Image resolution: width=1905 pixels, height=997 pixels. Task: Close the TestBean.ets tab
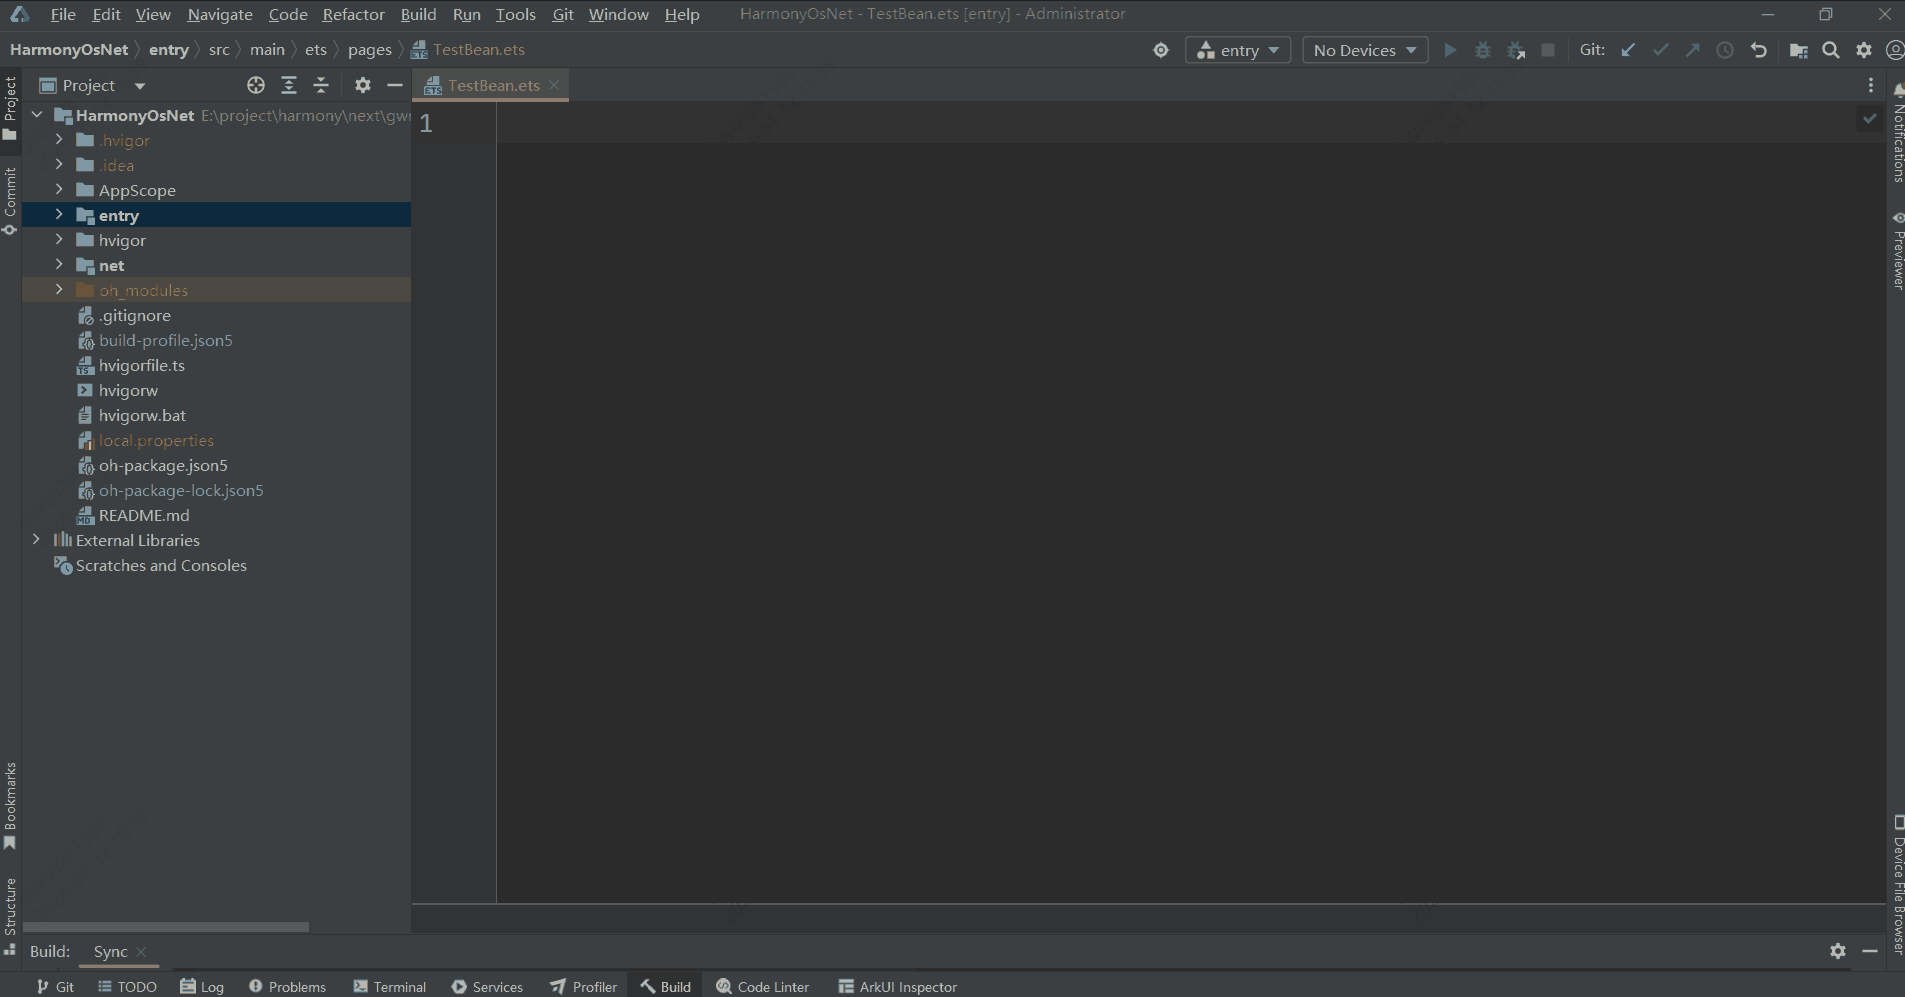click(x=554, y=85)
